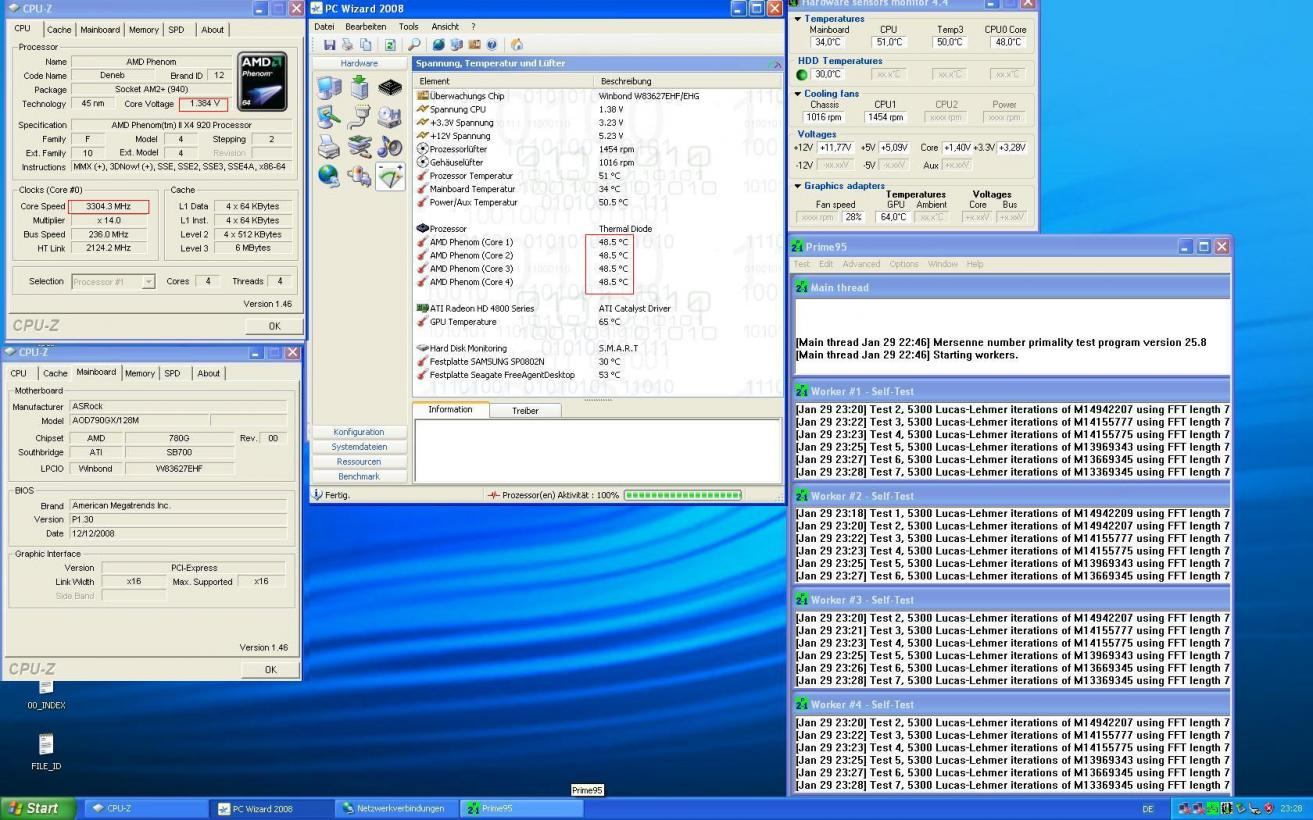Image resolution: width=1313 pixels, height=820 pixels.
Task: Collapse the Cooling fans section
Action: [798, 94]
